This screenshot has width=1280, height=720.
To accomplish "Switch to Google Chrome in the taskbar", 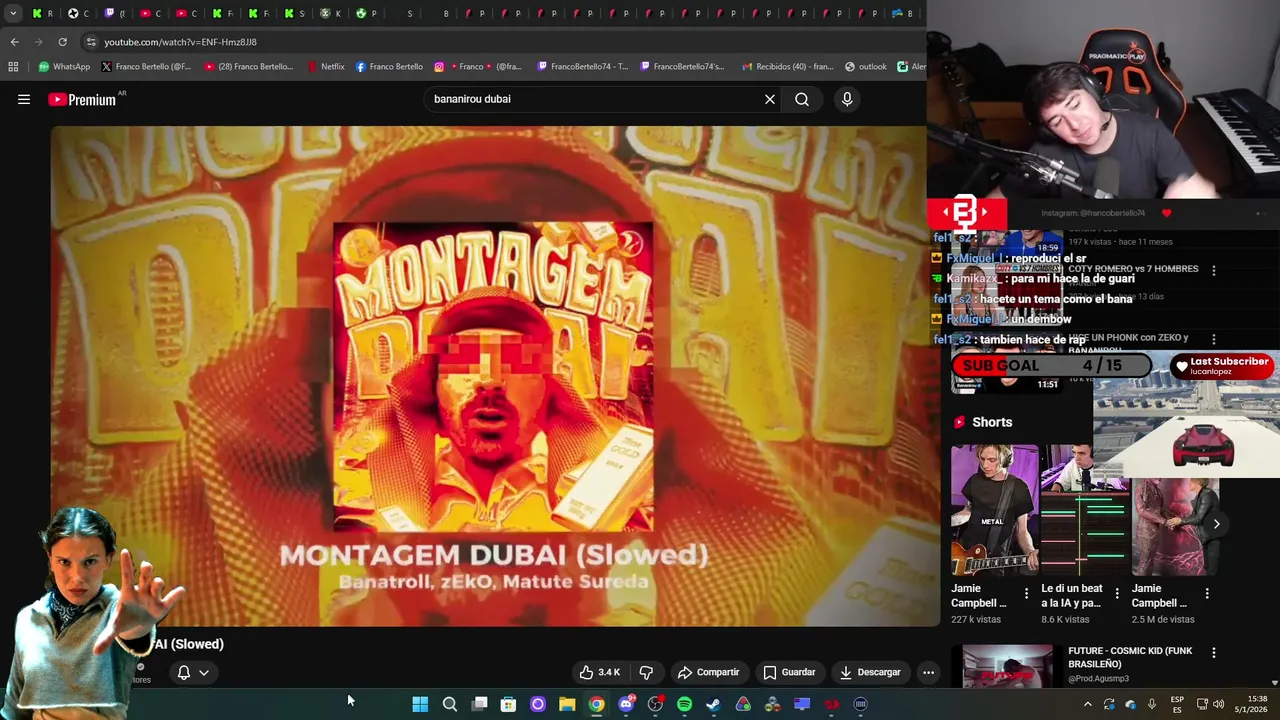I will pyautogui.click(x=596, y=704).
